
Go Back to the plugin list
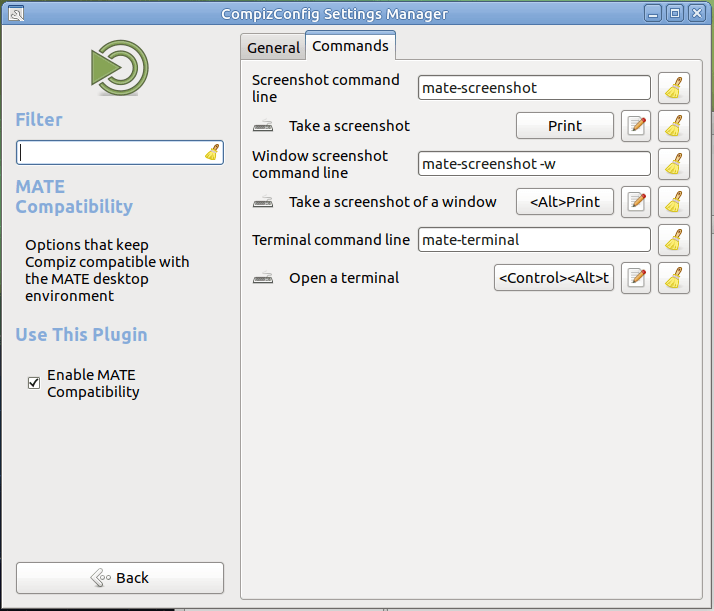point(120,578)
